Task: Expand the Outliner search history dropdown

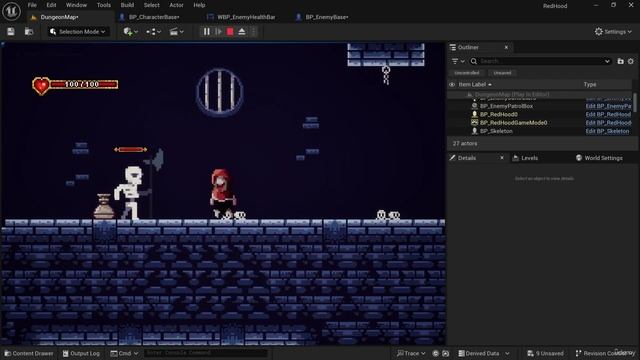Action: (607, 61)
